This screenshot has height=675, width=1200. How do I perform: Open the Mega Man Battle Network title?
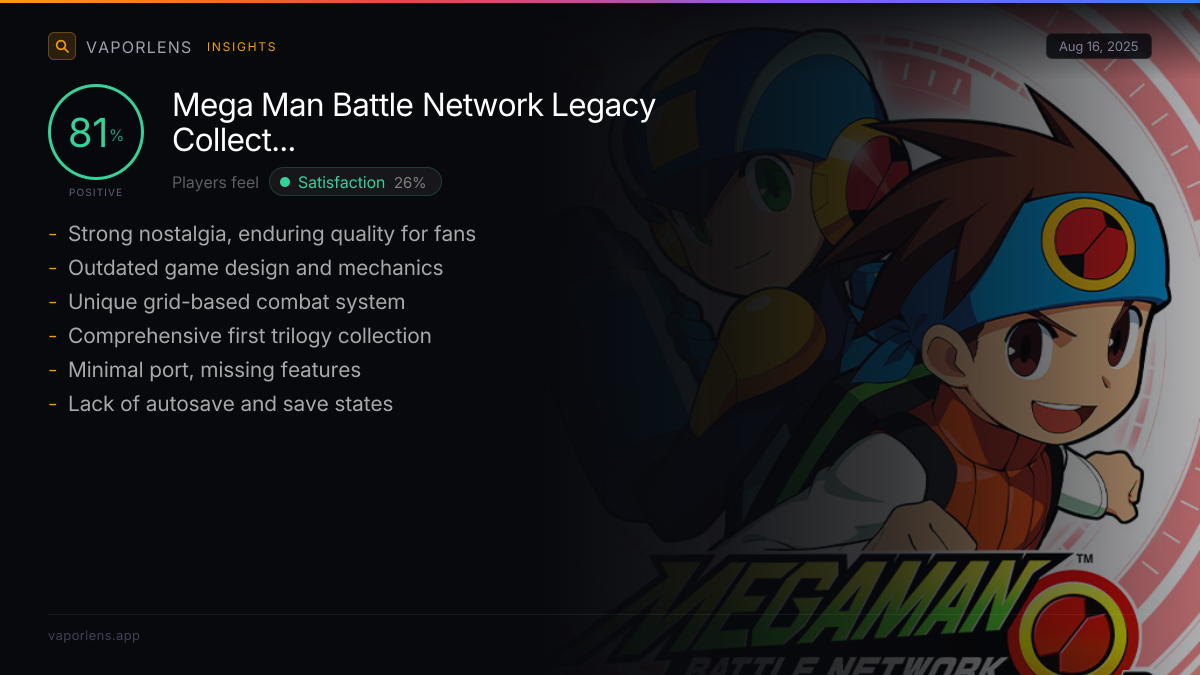414,123
